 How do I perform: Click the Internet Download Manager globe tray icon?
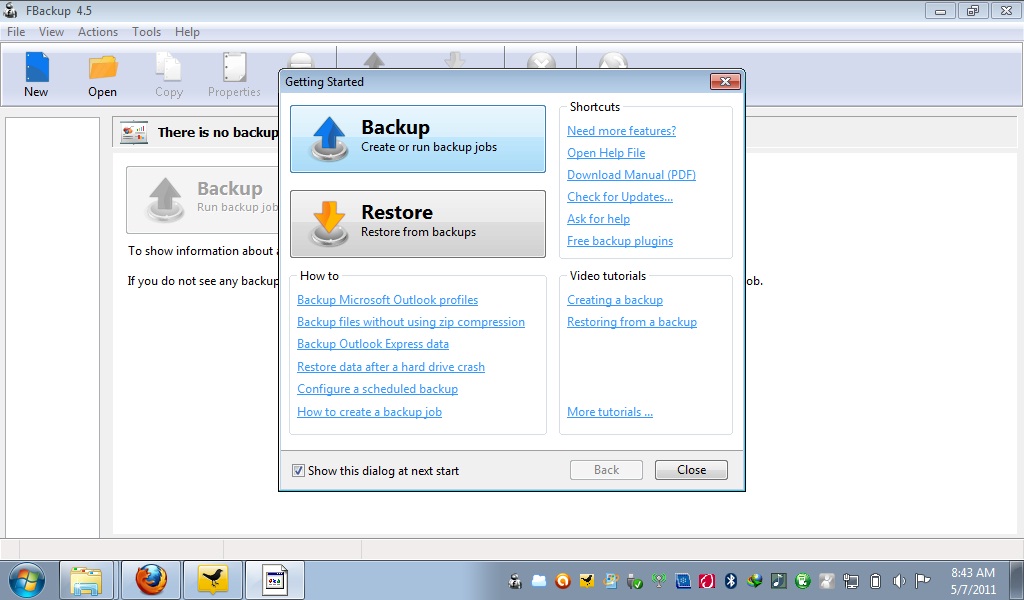pos(754,580)
